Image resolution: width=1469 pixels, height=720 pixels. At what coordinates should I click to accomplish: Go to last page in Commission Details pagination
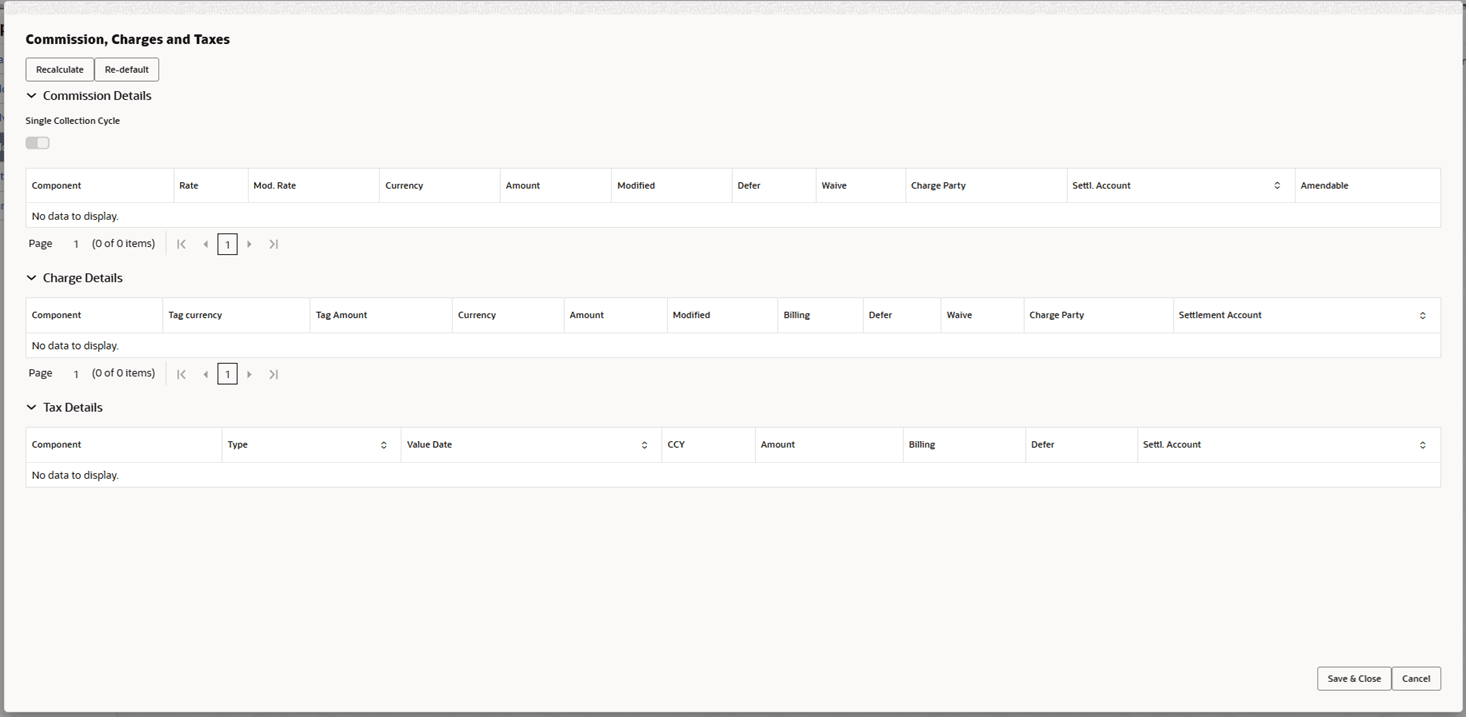(x=273, y=243)
